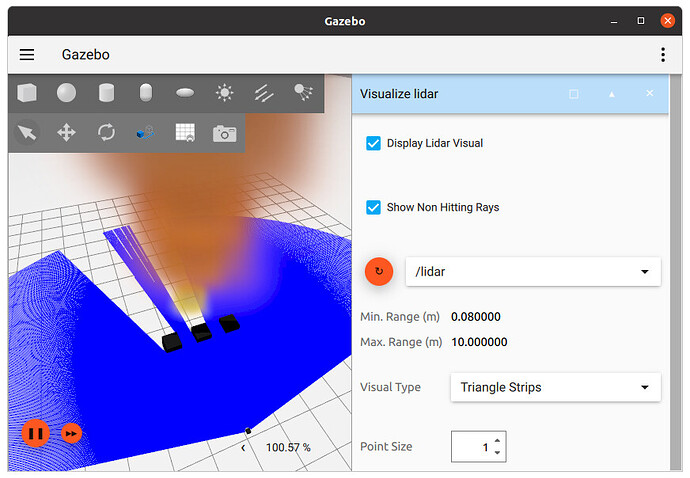Click the Min. Range value 0.080000
The image size is (690, 478).
[476, 317]
